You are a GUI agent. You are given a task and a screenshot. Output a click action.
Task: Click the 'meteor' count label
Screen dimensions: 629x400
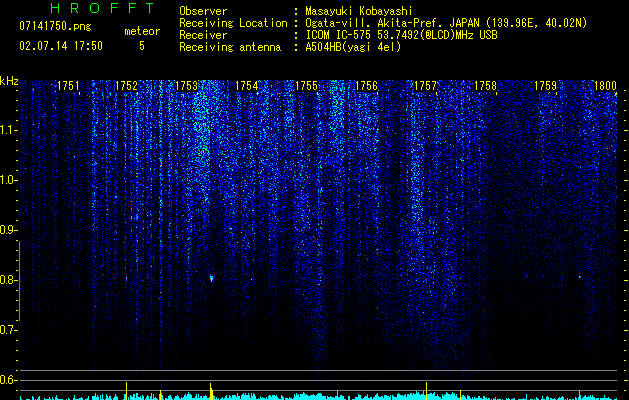(x=142, y=31)
